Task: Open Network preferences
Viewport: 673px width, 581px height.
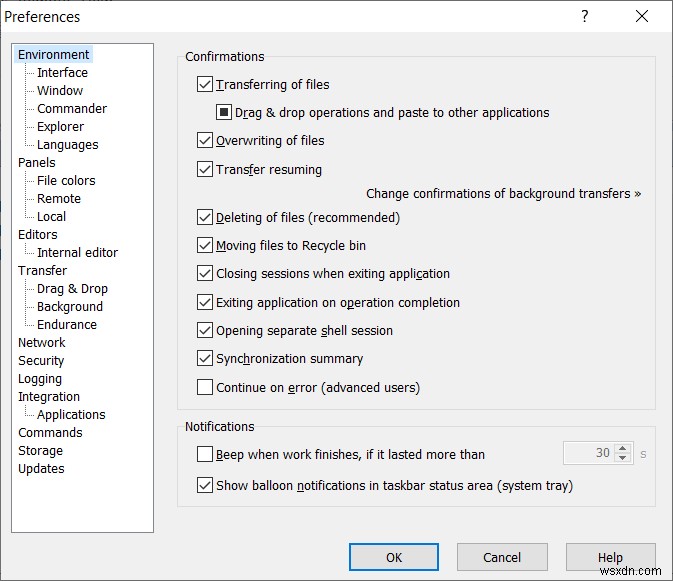Action: pos(42,343)
